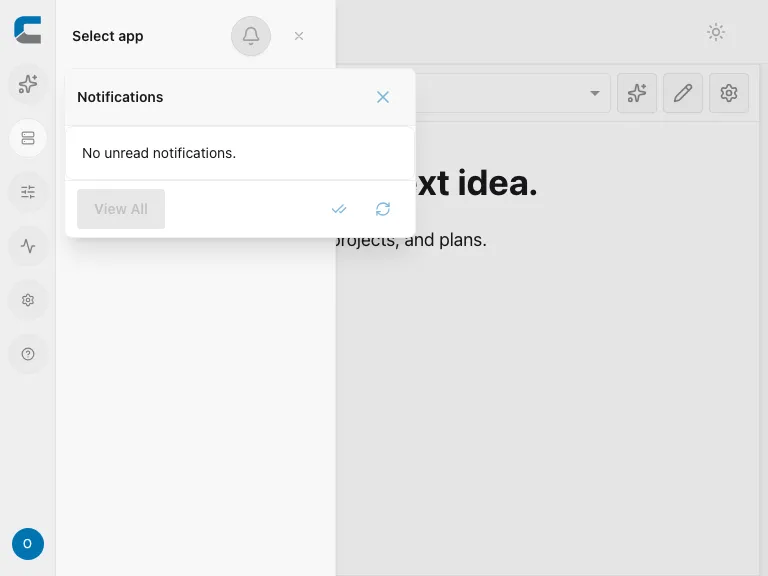Expand the app selector dropdown arrow
768x576 pixels.
coord(595,93)
